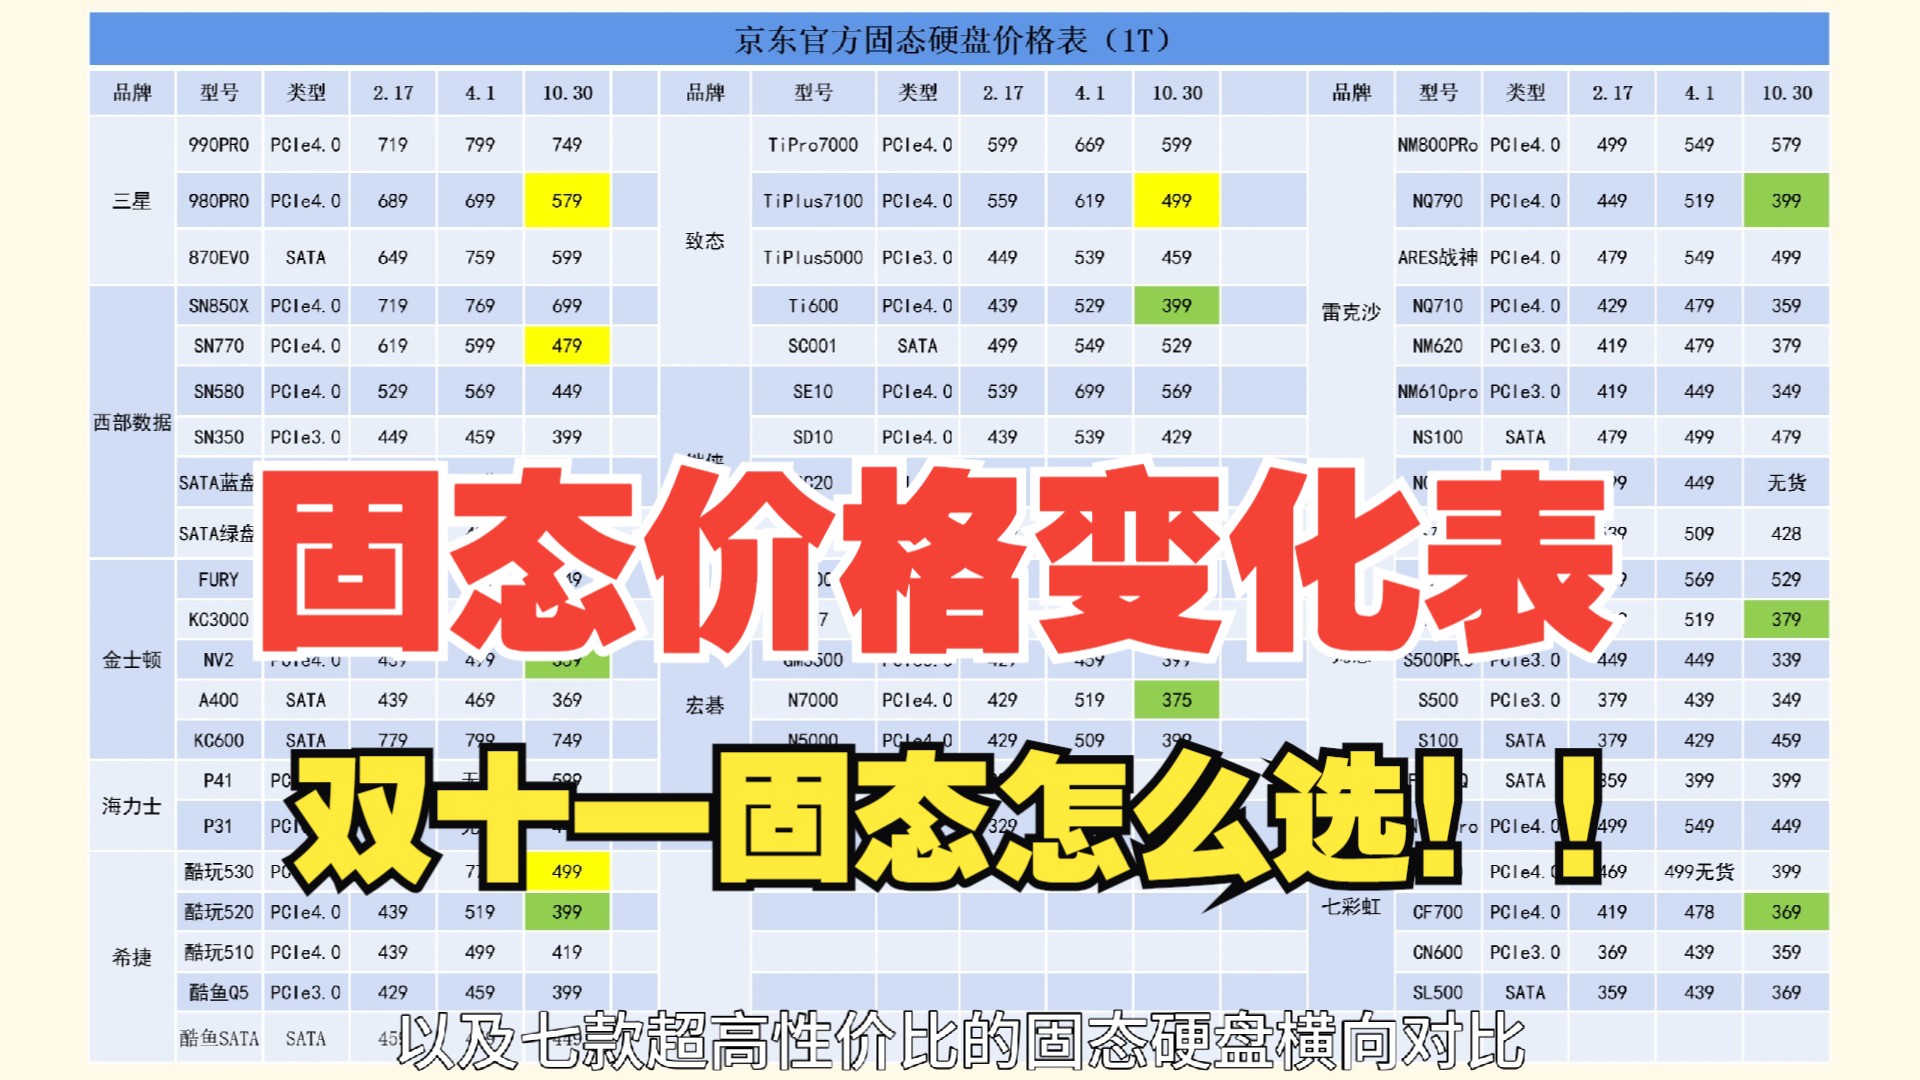1920x1080 pixels.
Task: Click yellow-highlighted 479 price in SN770 row
Action: click(567, 346)
